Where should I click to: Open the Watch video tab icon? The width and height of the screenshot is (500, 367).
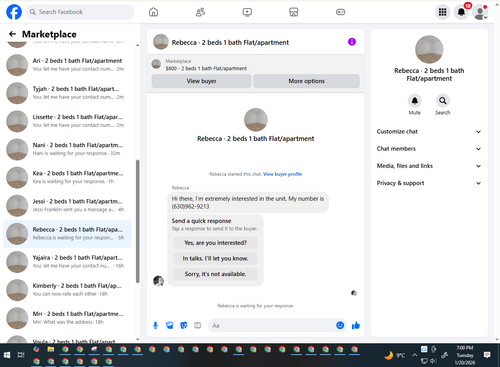tap(247, 12)
